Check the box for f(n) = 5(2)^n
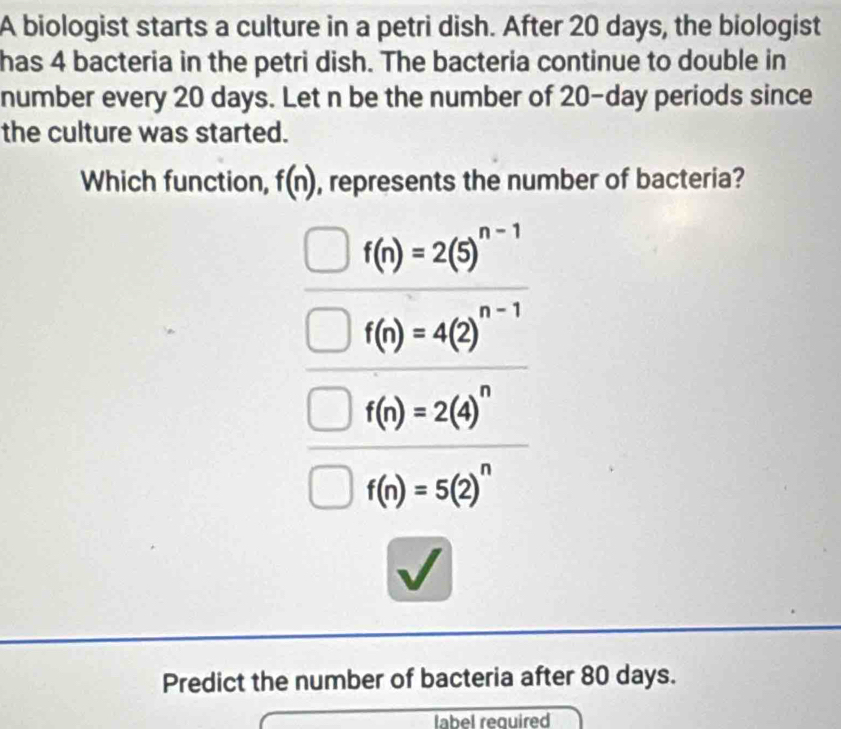This screenshot has width=841, height=729. [331, 487]
